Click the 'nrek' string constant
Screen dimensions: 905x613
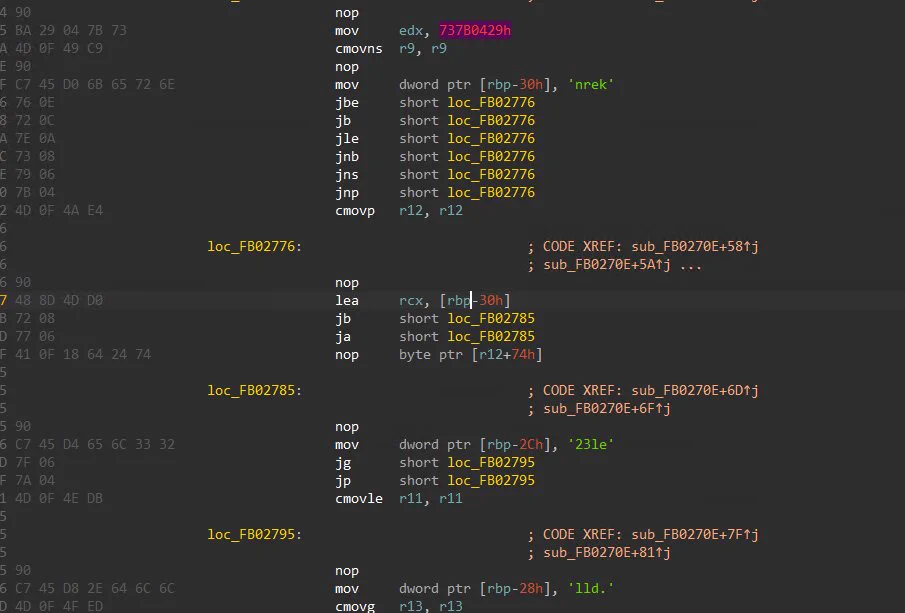pyautogui.click(x=590, y=84)
